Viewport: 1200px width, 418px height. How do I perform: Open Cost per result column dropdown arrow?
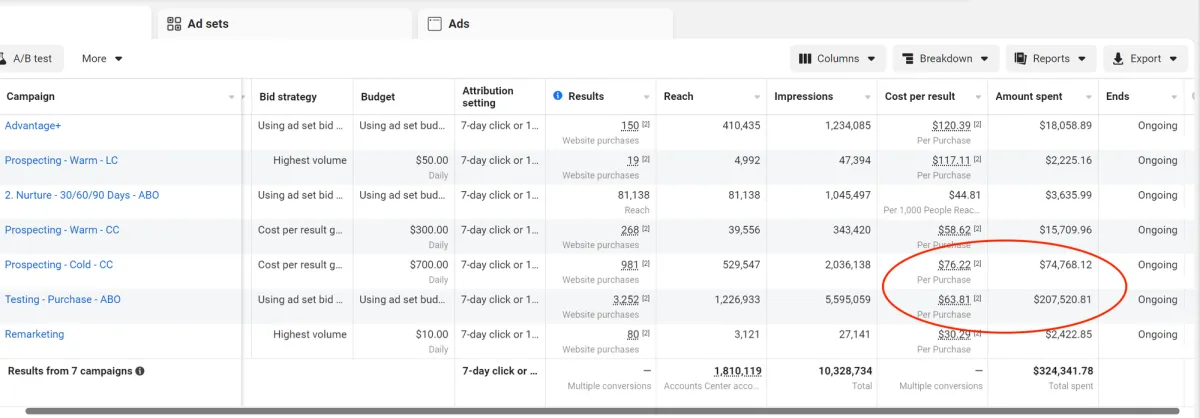tap(976, 97)
